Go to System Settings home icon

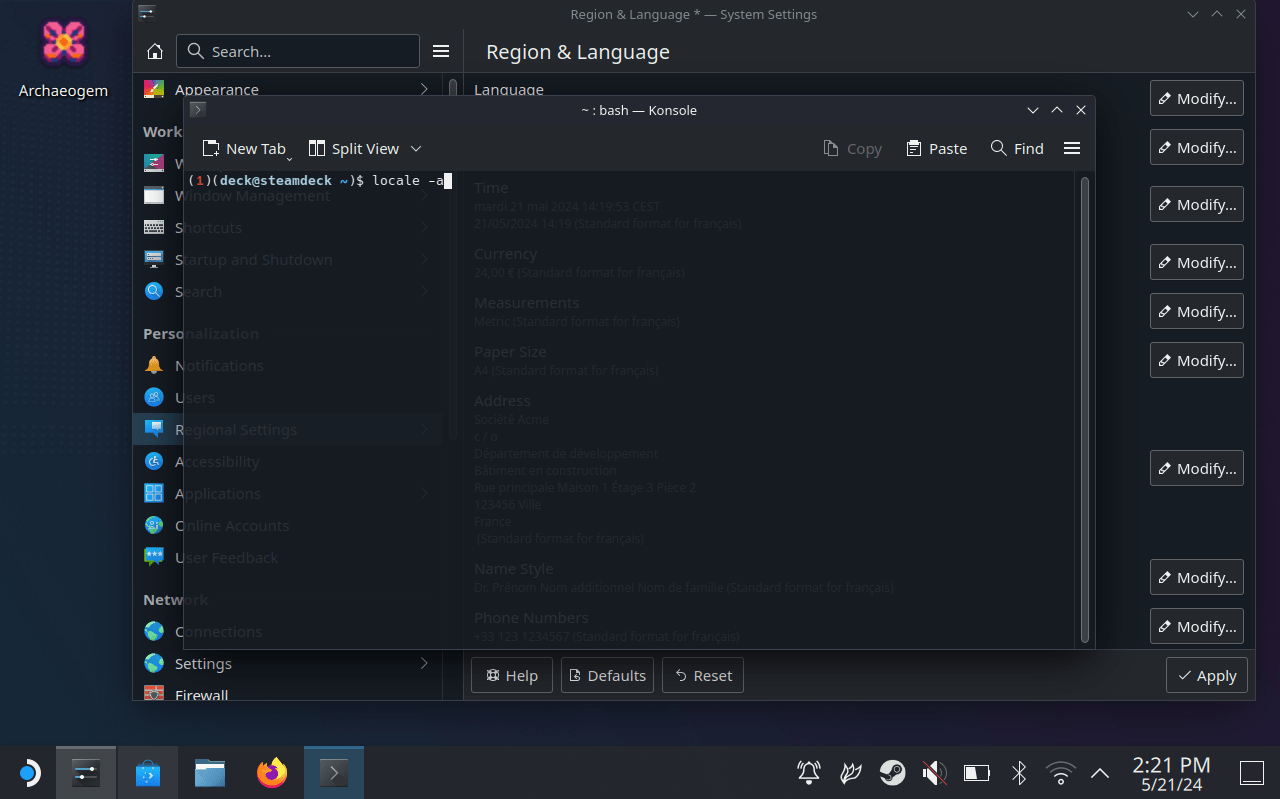(x=155, y=51)
